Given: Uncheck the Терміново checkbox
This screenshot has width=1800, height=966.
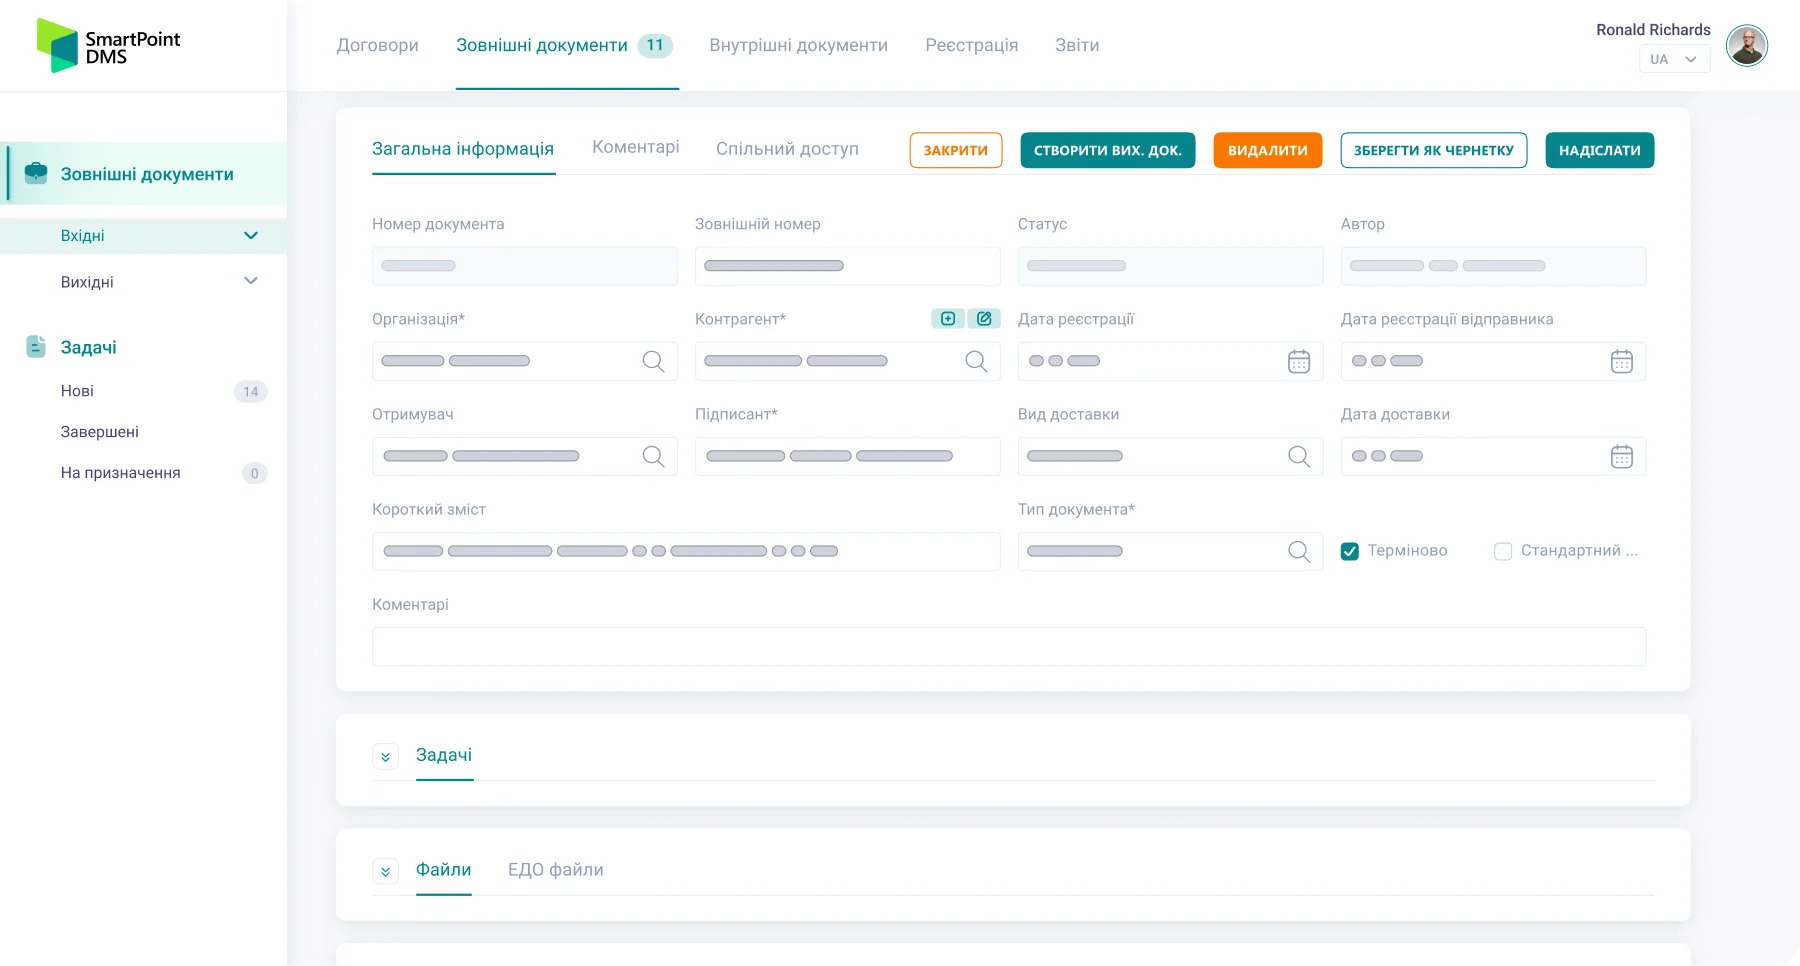Looking at the screenshot, I should pos(1349,551).
